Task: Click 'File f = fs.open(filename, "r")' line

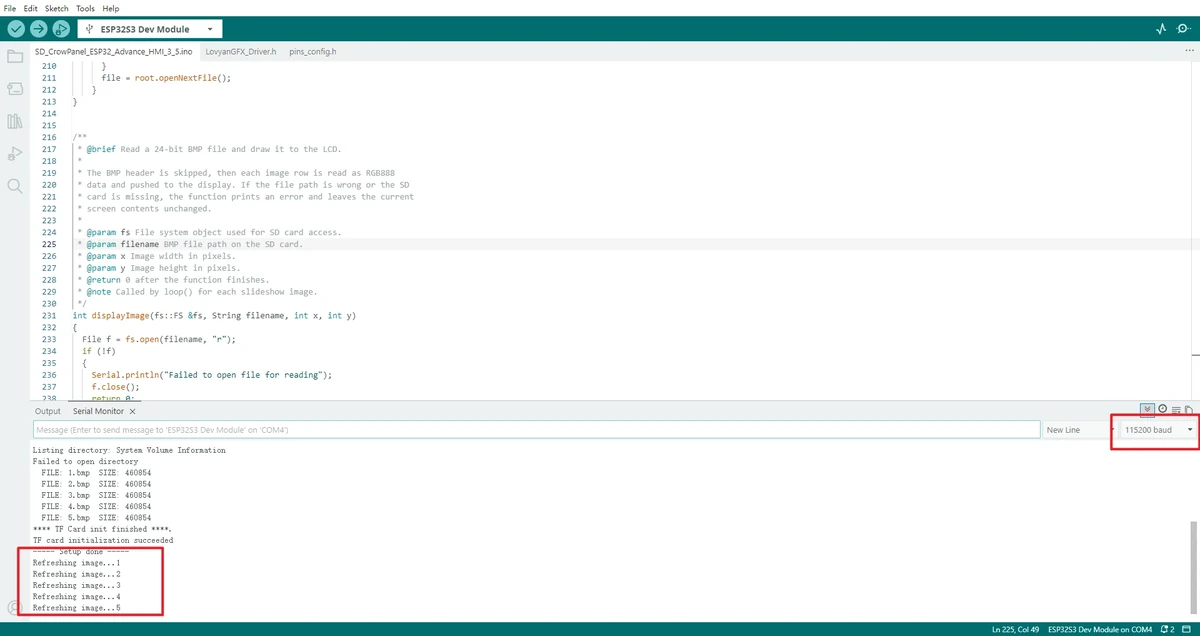Action: (159, 339)
